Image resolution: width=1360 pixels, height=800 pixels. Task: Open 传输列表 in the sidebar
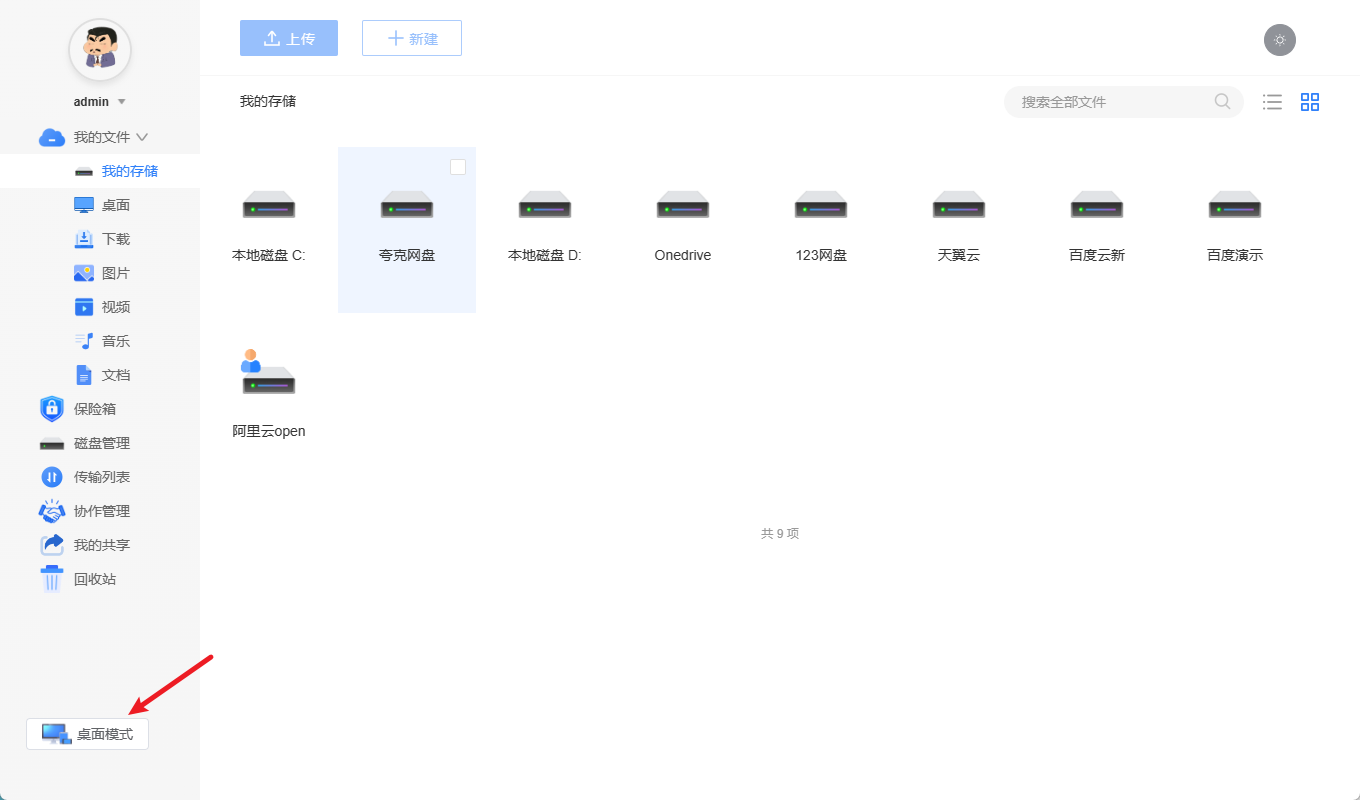[101, 477]
